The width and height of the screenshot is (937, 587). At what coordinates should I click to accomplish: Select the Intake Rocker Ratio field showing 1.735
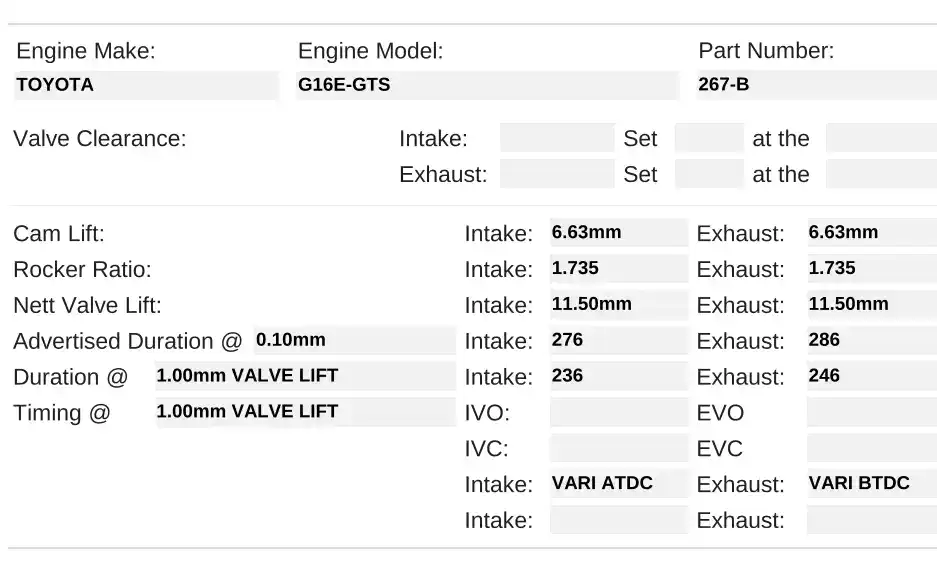click(618, 268)
